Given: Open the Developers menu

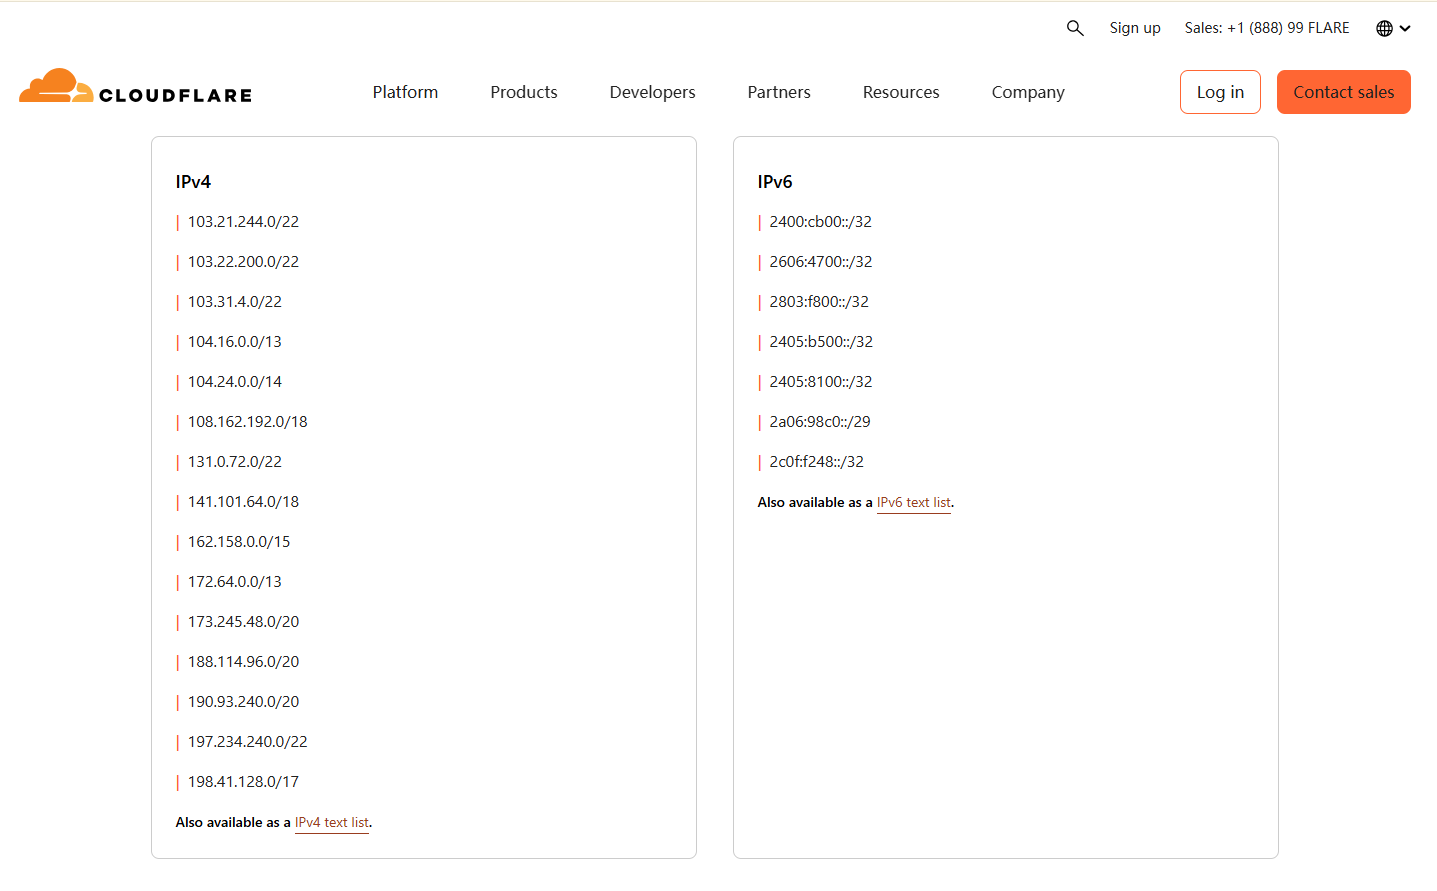Looking at the screenshot, I should point(651,91).
